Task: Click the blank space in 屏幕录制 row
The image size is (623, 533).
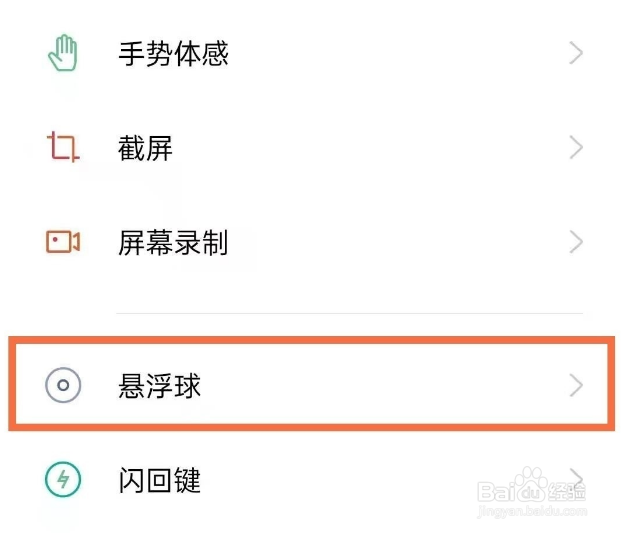Action: click(397, 242)
